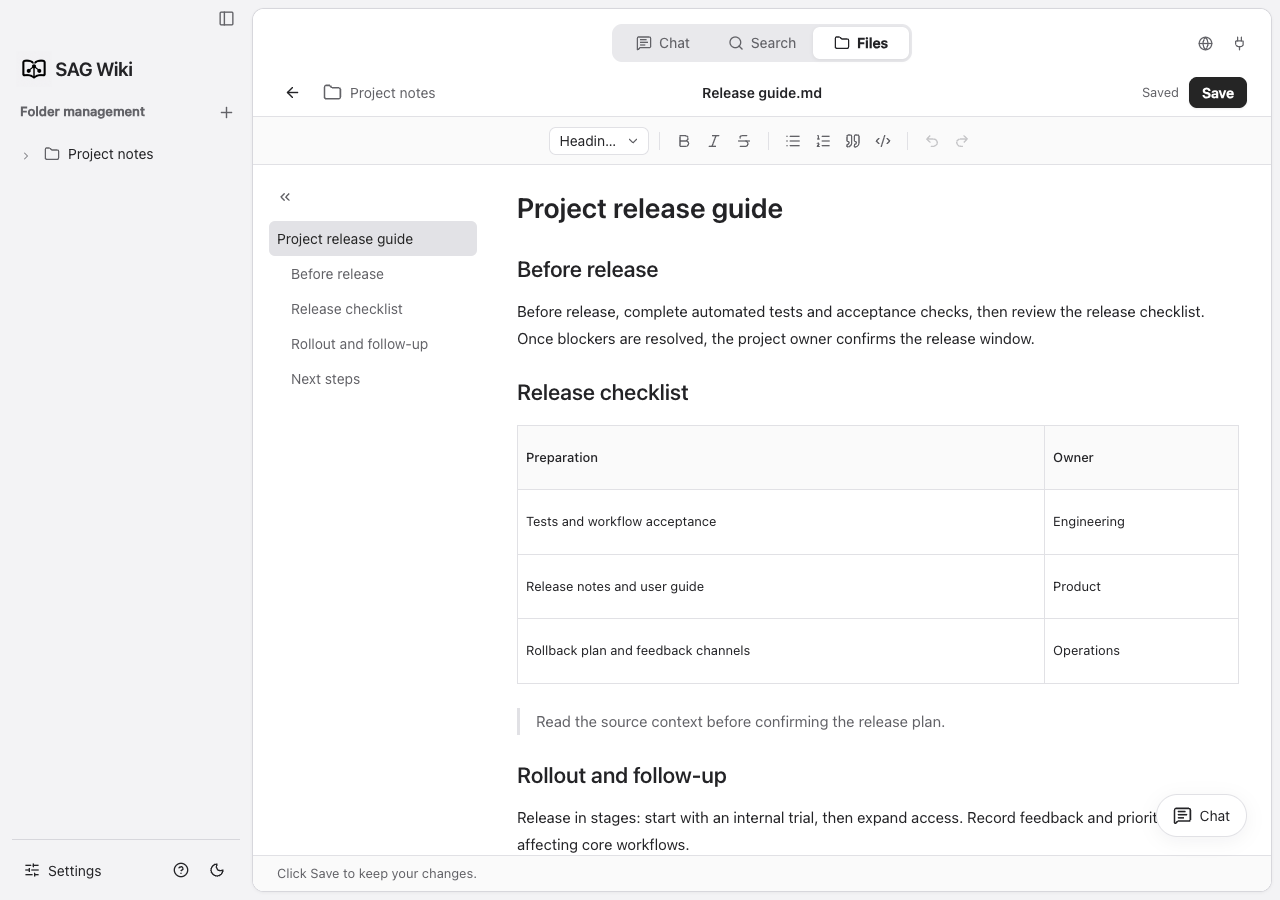
Task: Click the Owner table header cell
Action: click(x=1141, y=457)
